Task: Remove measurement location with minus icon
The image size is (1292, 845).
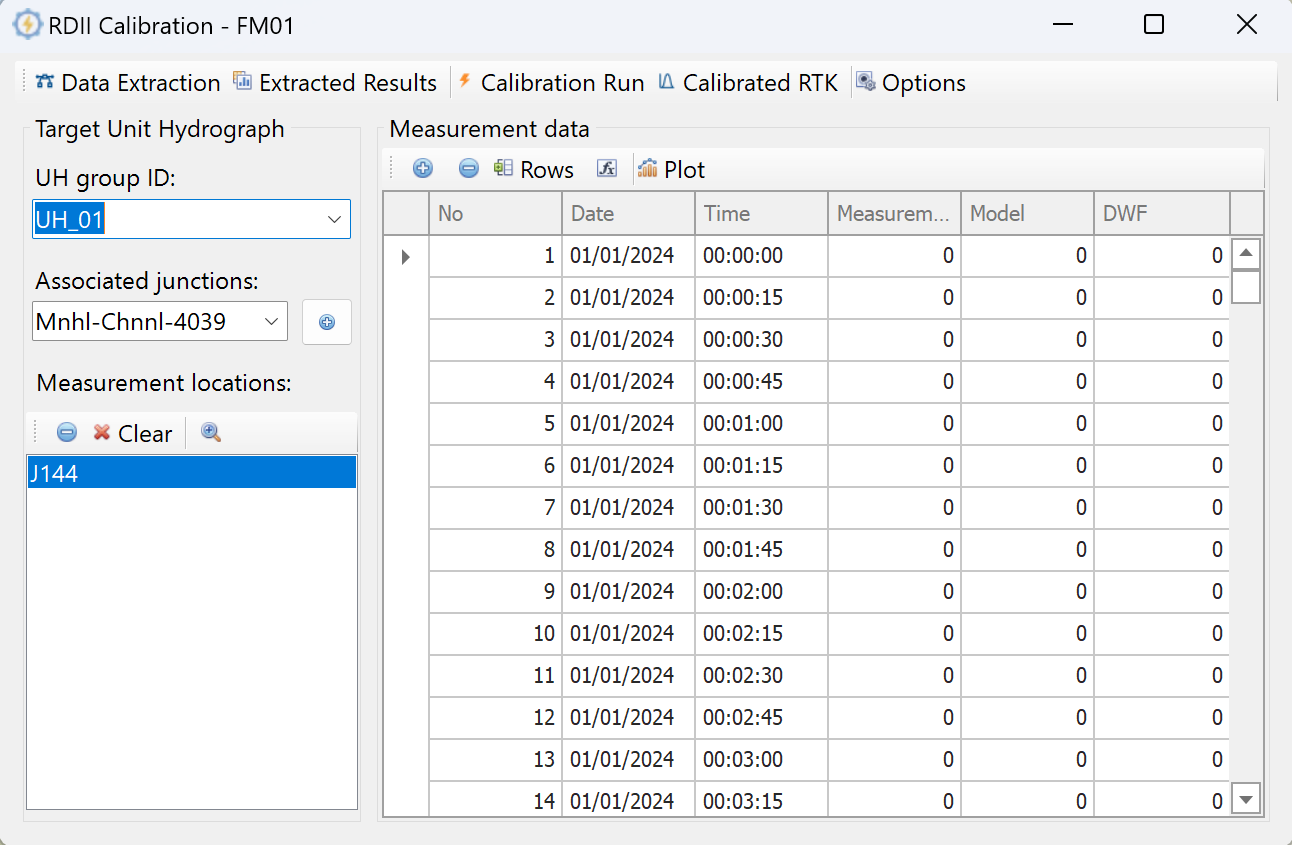Action: (x=67, y=433)
